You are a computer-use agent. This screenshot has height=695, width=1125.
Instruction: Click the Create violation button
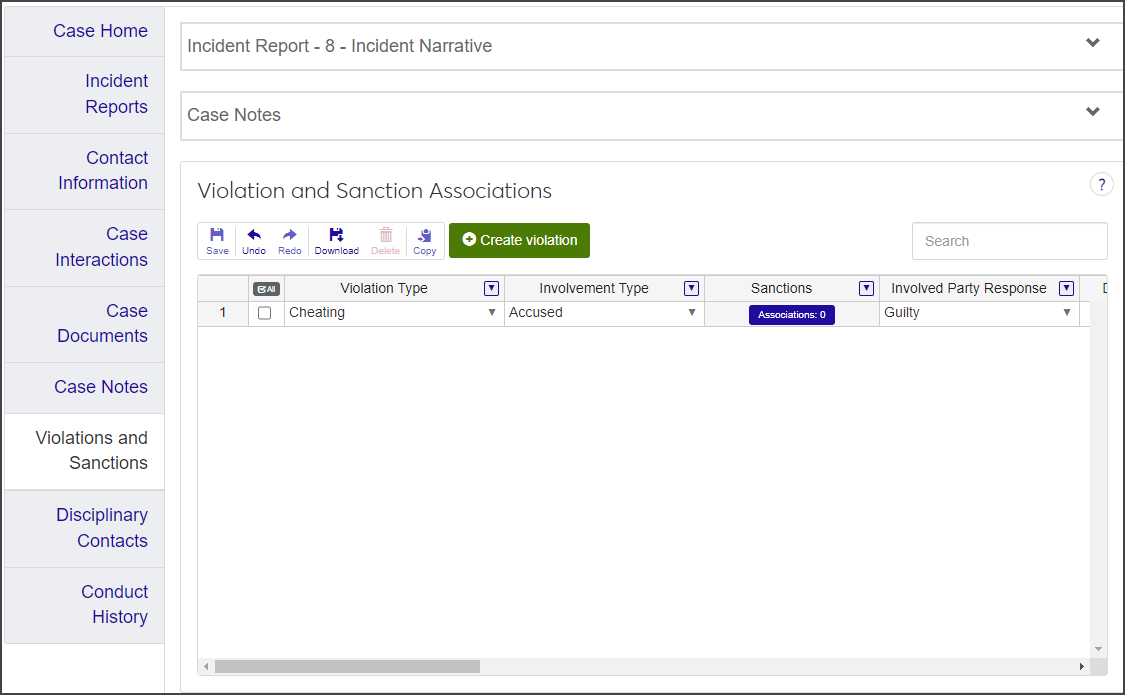click(x=519, y=240)
